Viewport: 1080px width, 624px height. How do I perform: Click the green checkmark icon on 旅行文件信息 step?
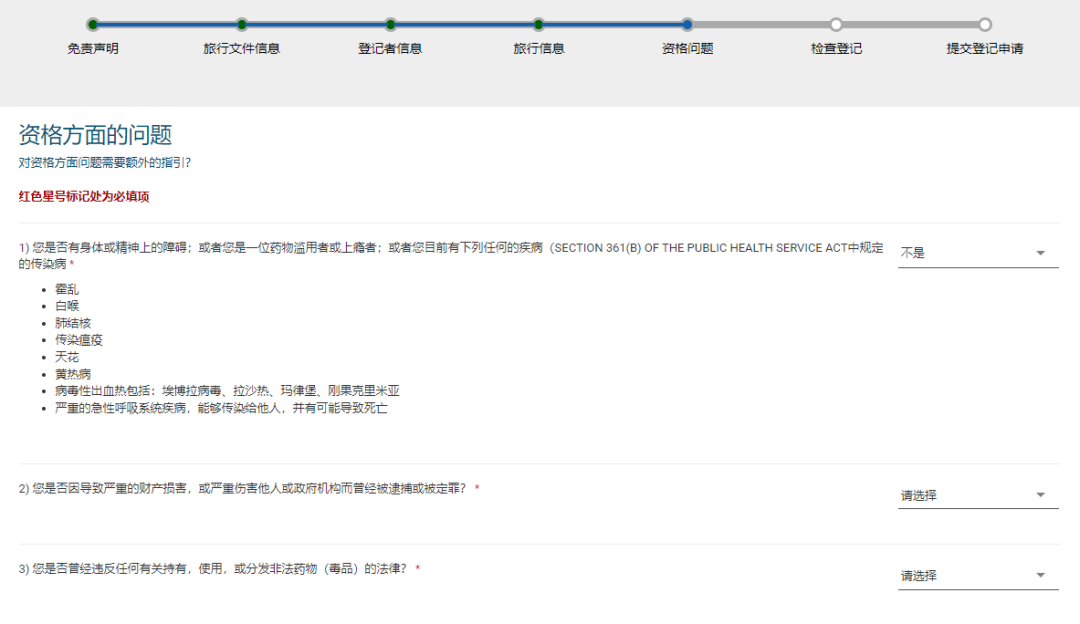242,22
